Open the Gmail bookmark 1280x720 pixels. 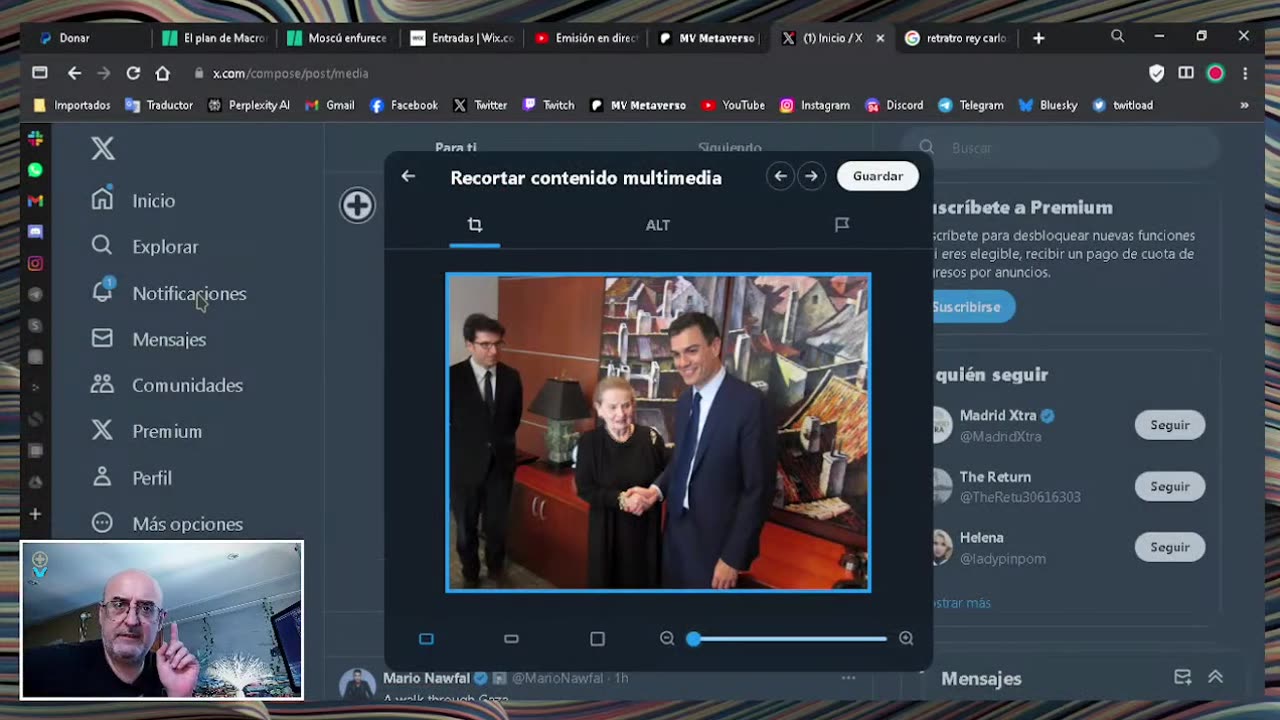point(330,105)
